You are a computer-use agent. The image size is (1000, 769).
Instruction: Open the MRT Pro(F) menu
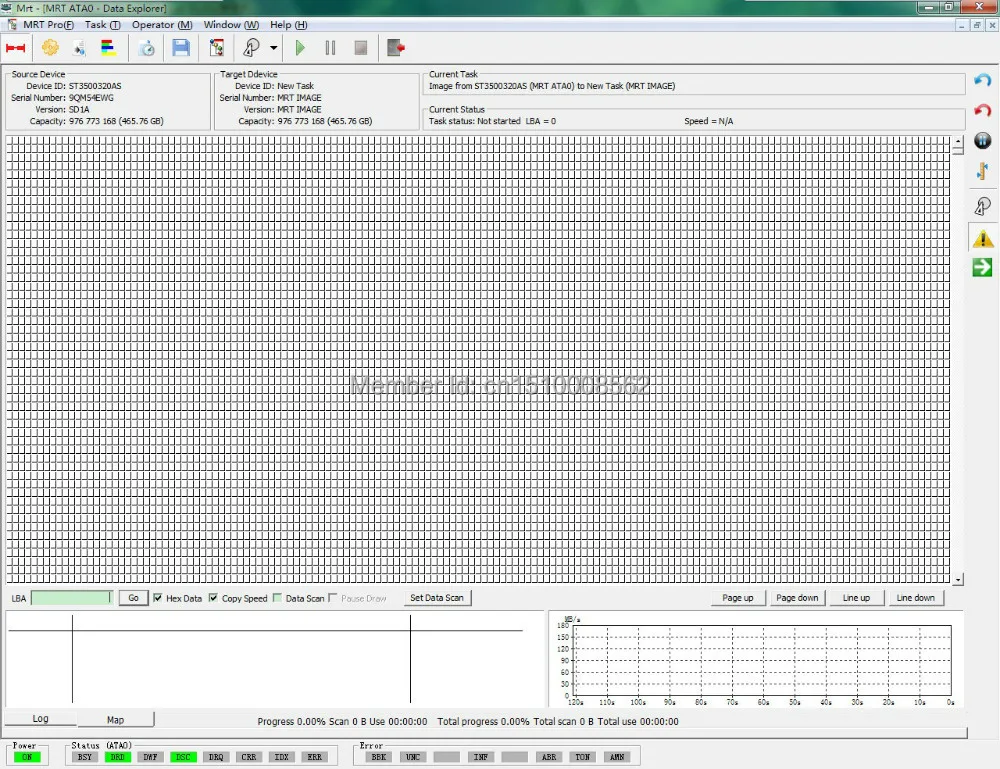[48, 24]
